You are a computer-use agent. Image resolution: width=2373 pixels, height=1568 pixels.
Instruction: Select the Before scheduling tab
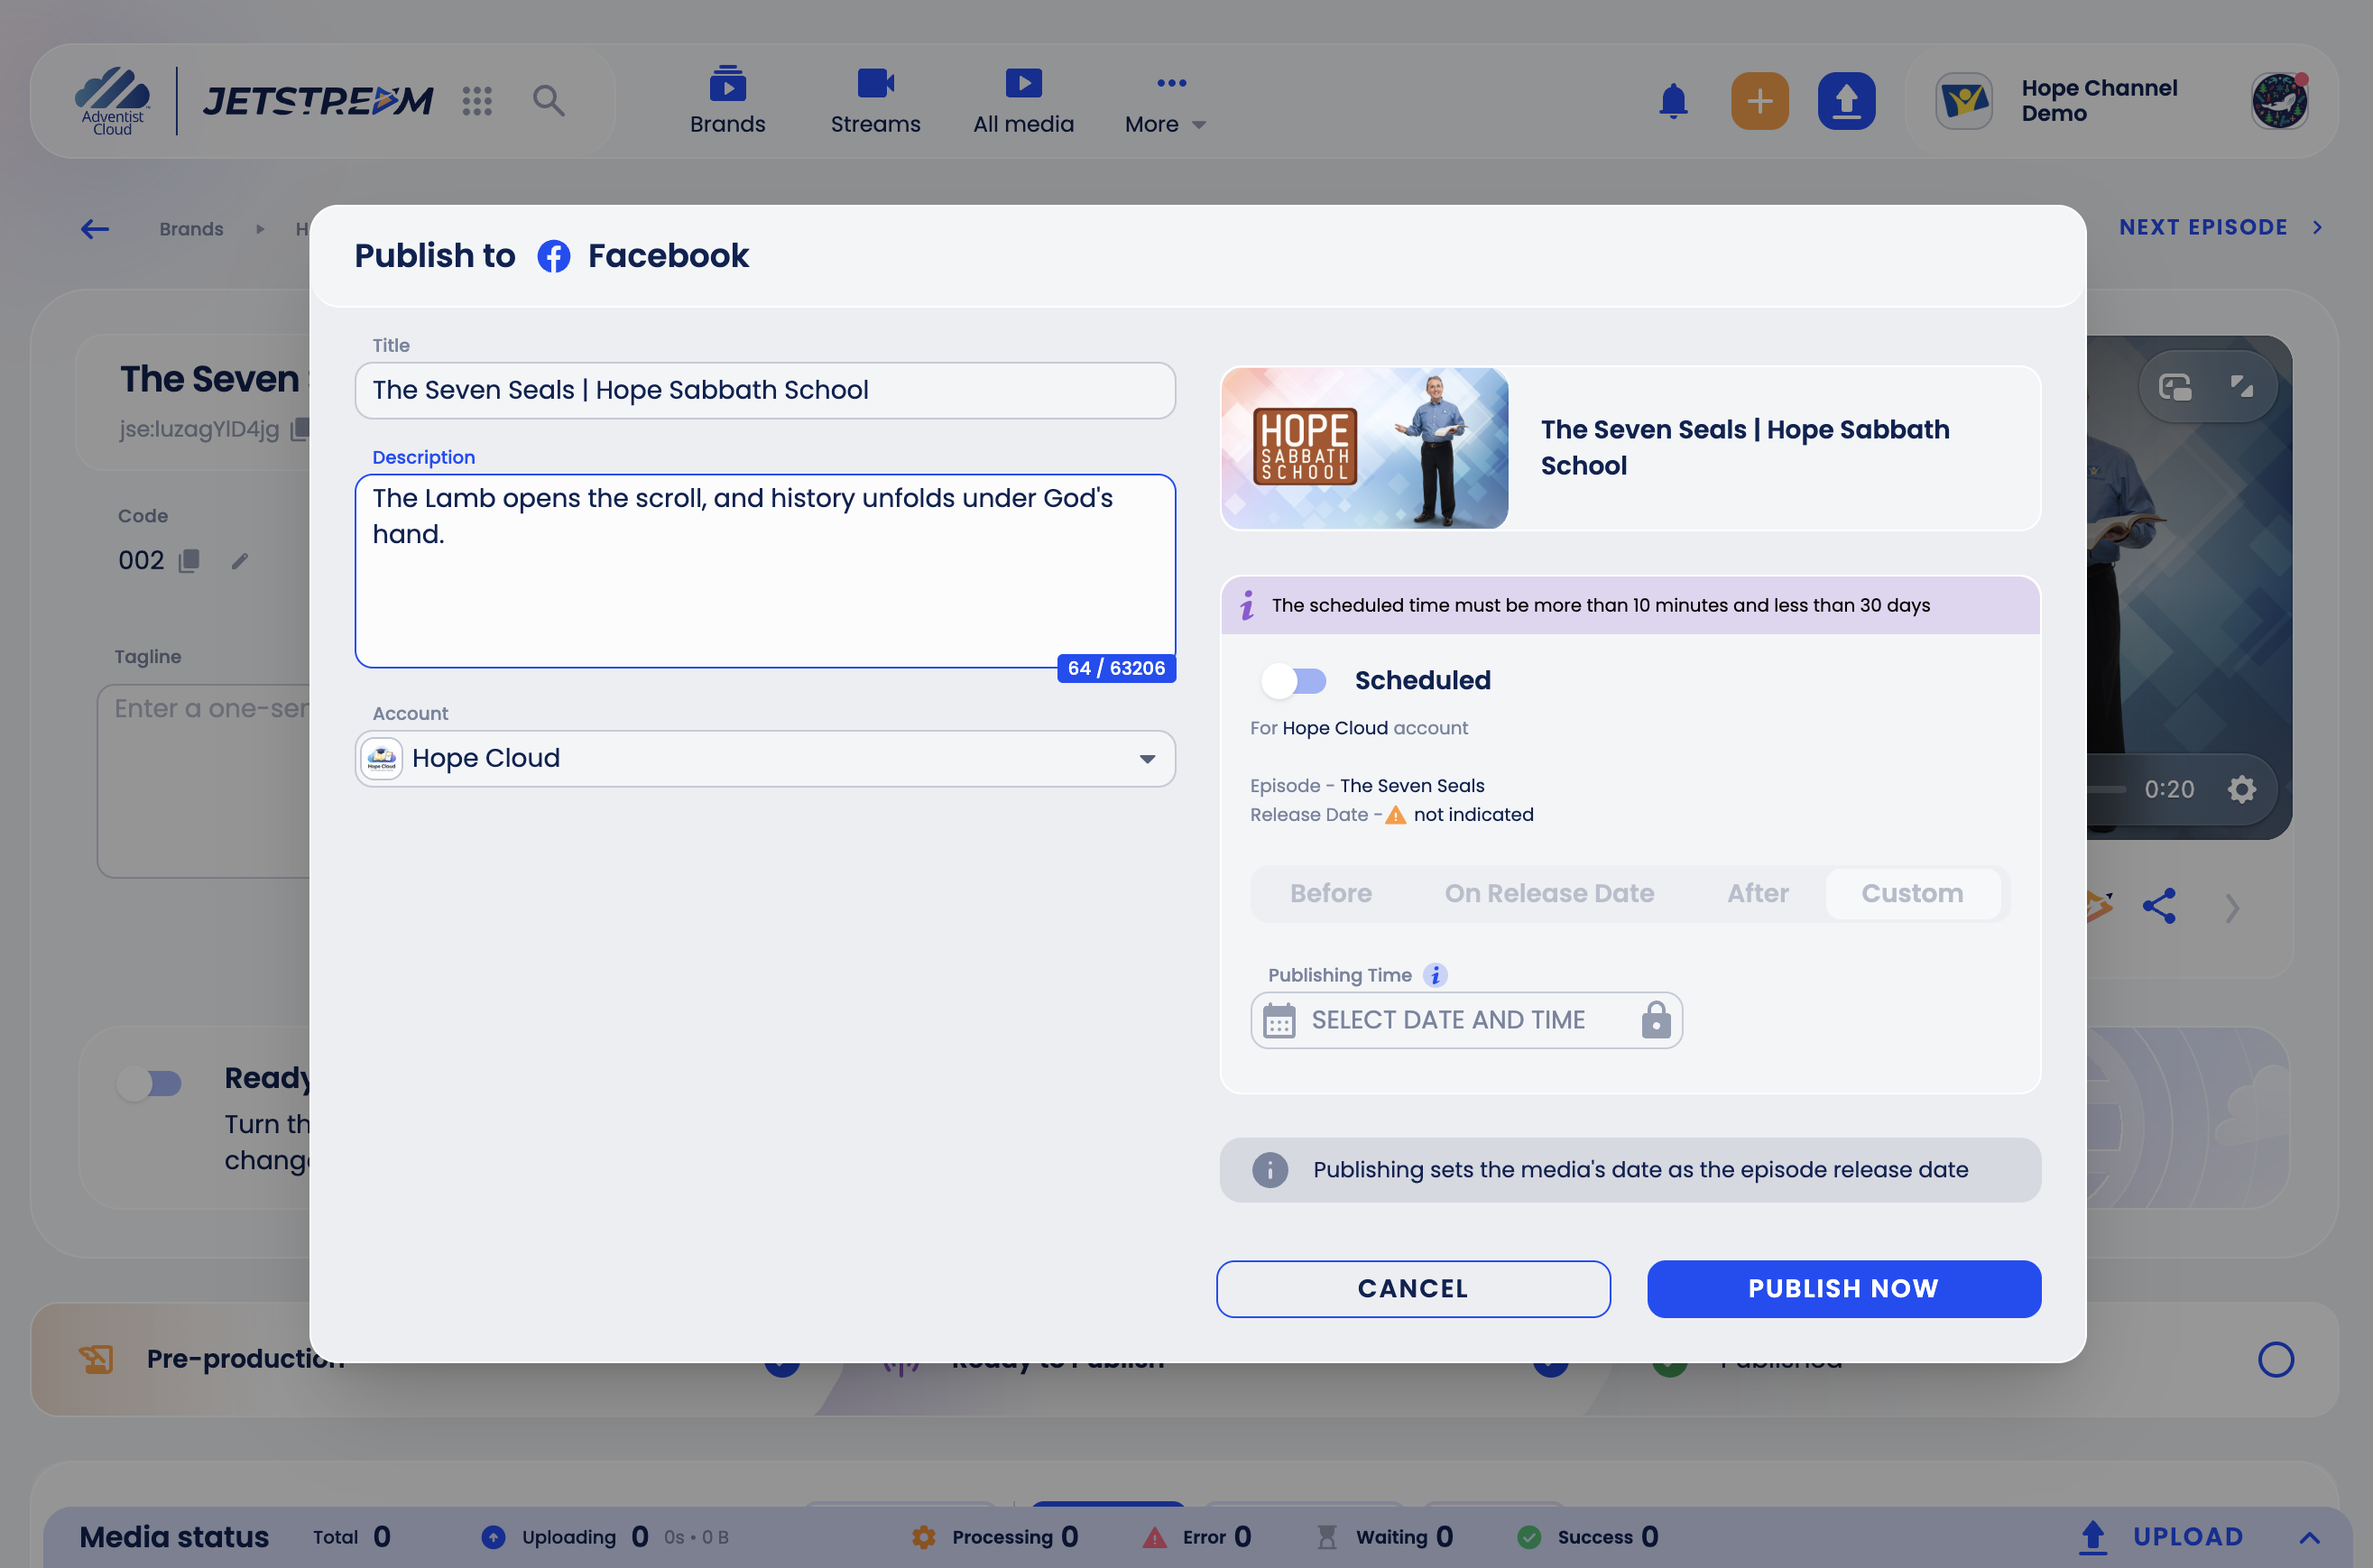pos(1330,893)
